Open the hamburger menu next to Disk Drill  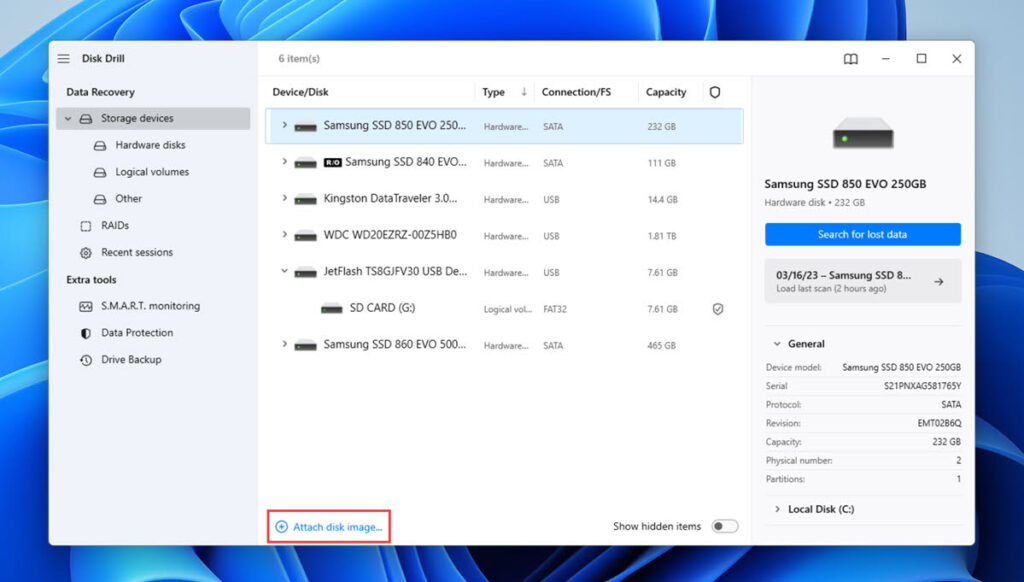click(x=63, y=58)
